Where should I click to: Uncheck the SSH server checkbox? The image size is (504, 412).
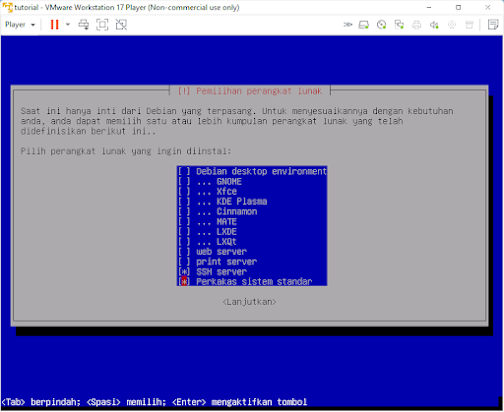click(184, 272)
